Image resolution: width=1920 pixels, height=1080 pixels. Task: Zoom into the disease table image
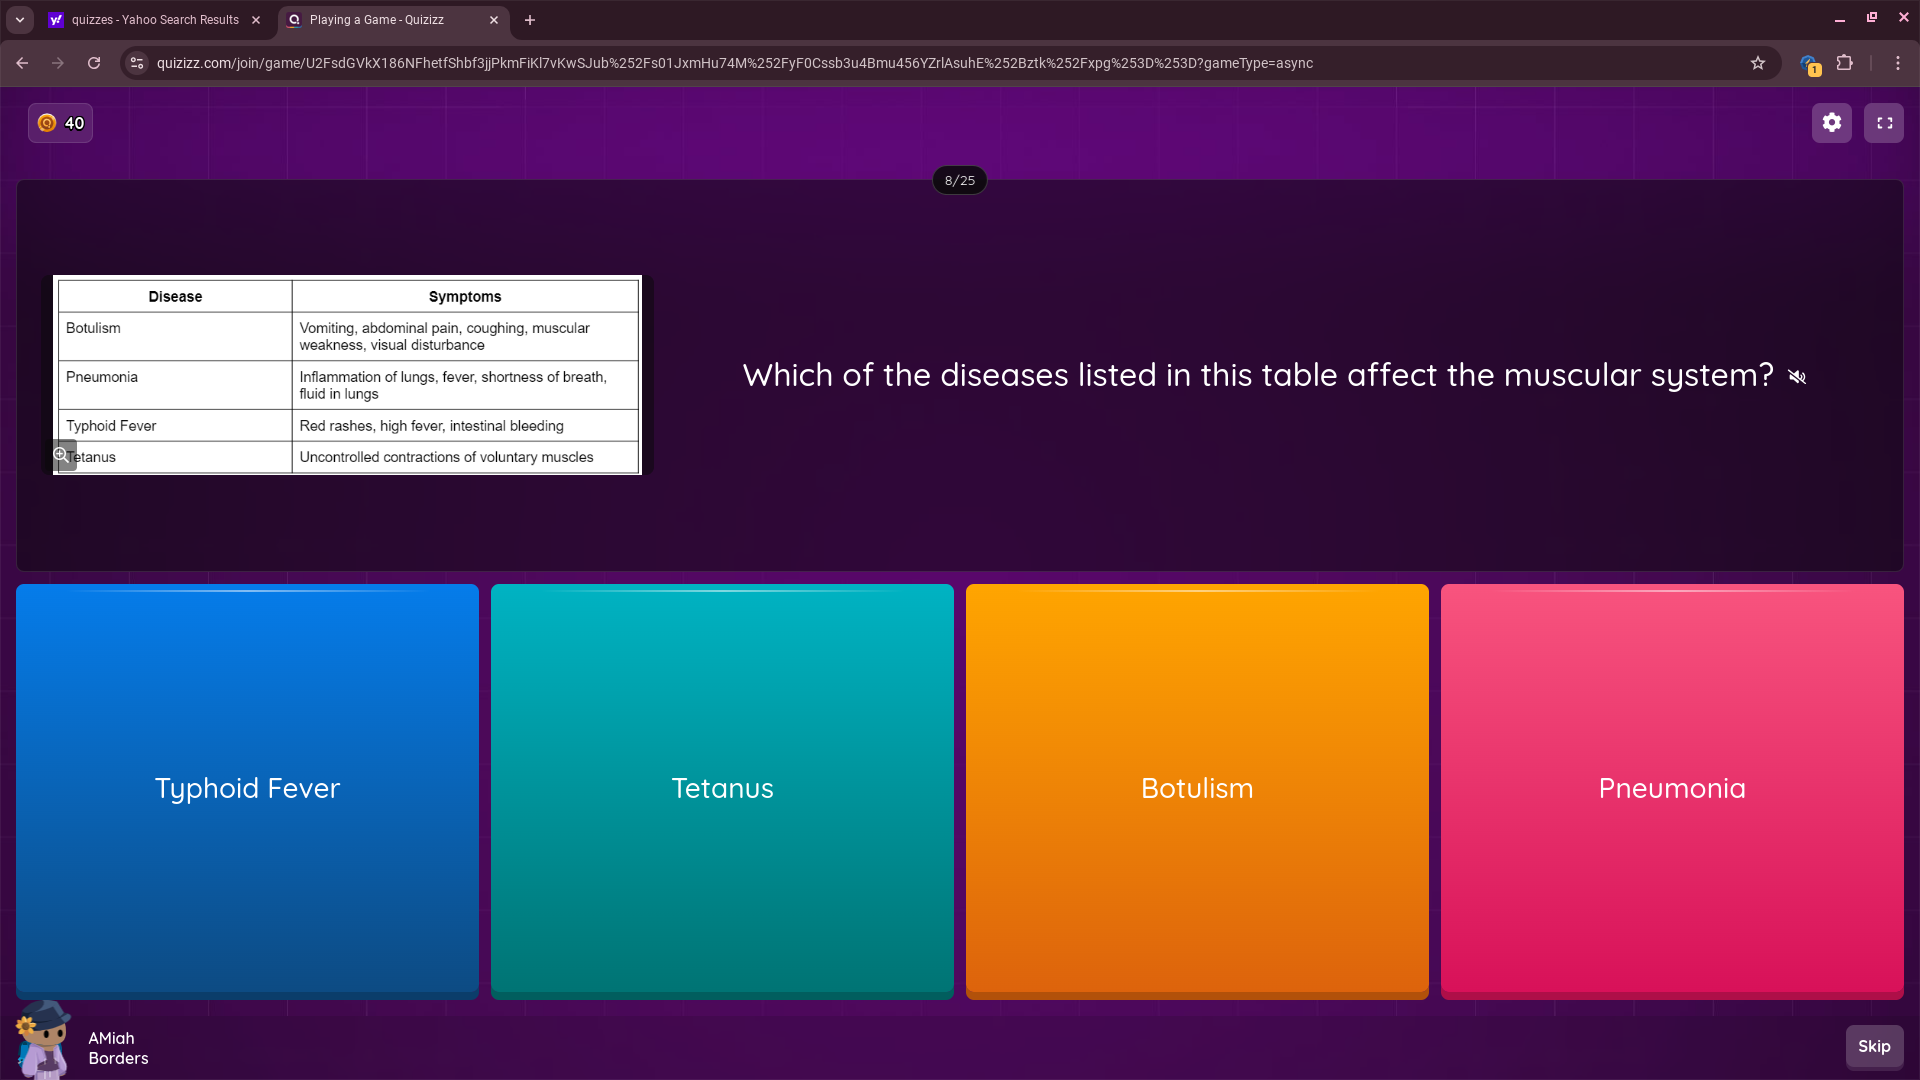(x=63, y=455)
